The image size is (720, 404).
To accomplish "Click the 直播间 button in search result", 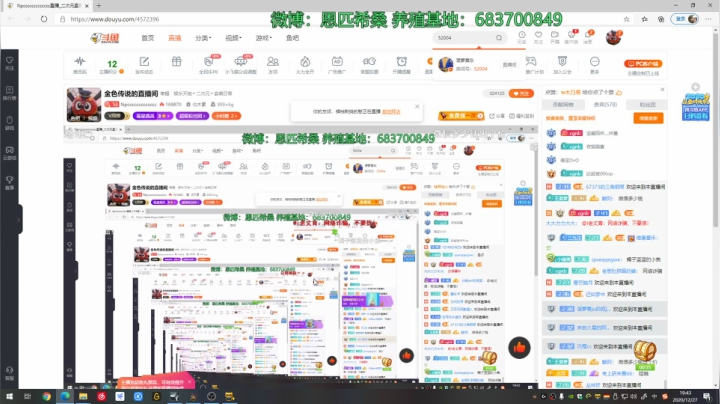I will coord(509,65).
